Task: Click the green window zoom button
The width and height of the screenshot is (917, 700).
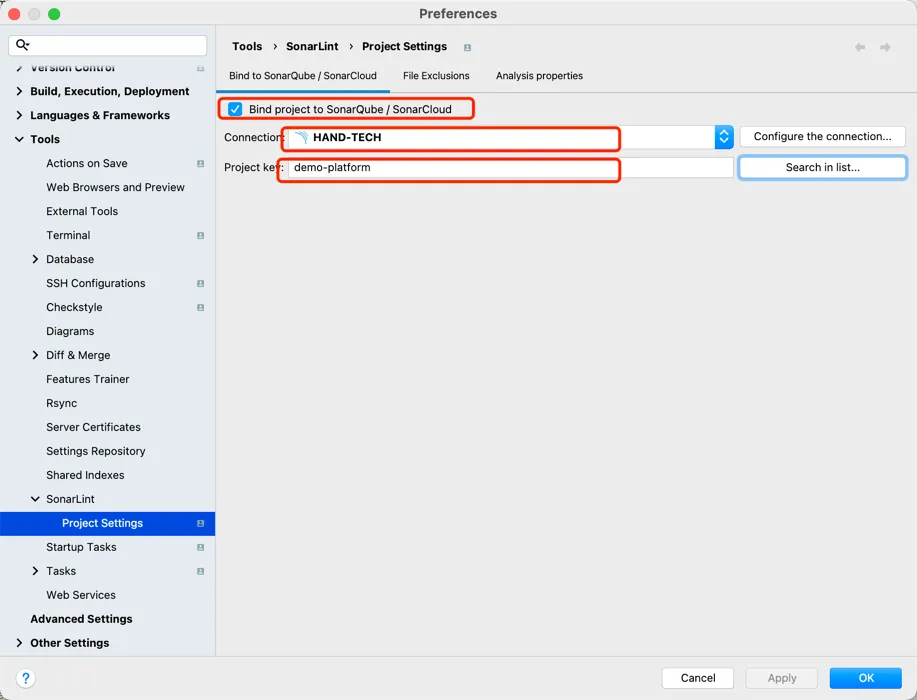Action: coord(54,14)
